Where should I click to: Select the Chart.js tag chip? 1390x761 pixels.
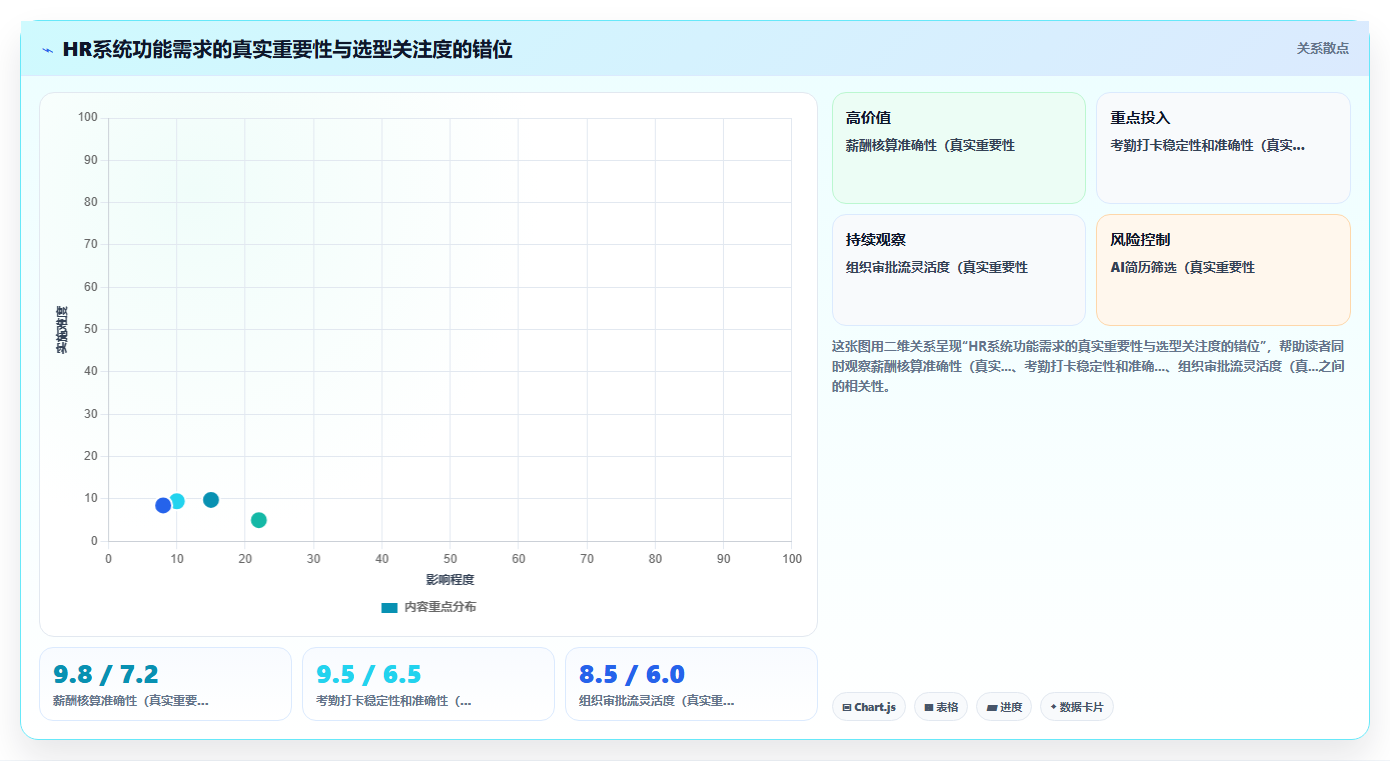click(x=869, y=707)
